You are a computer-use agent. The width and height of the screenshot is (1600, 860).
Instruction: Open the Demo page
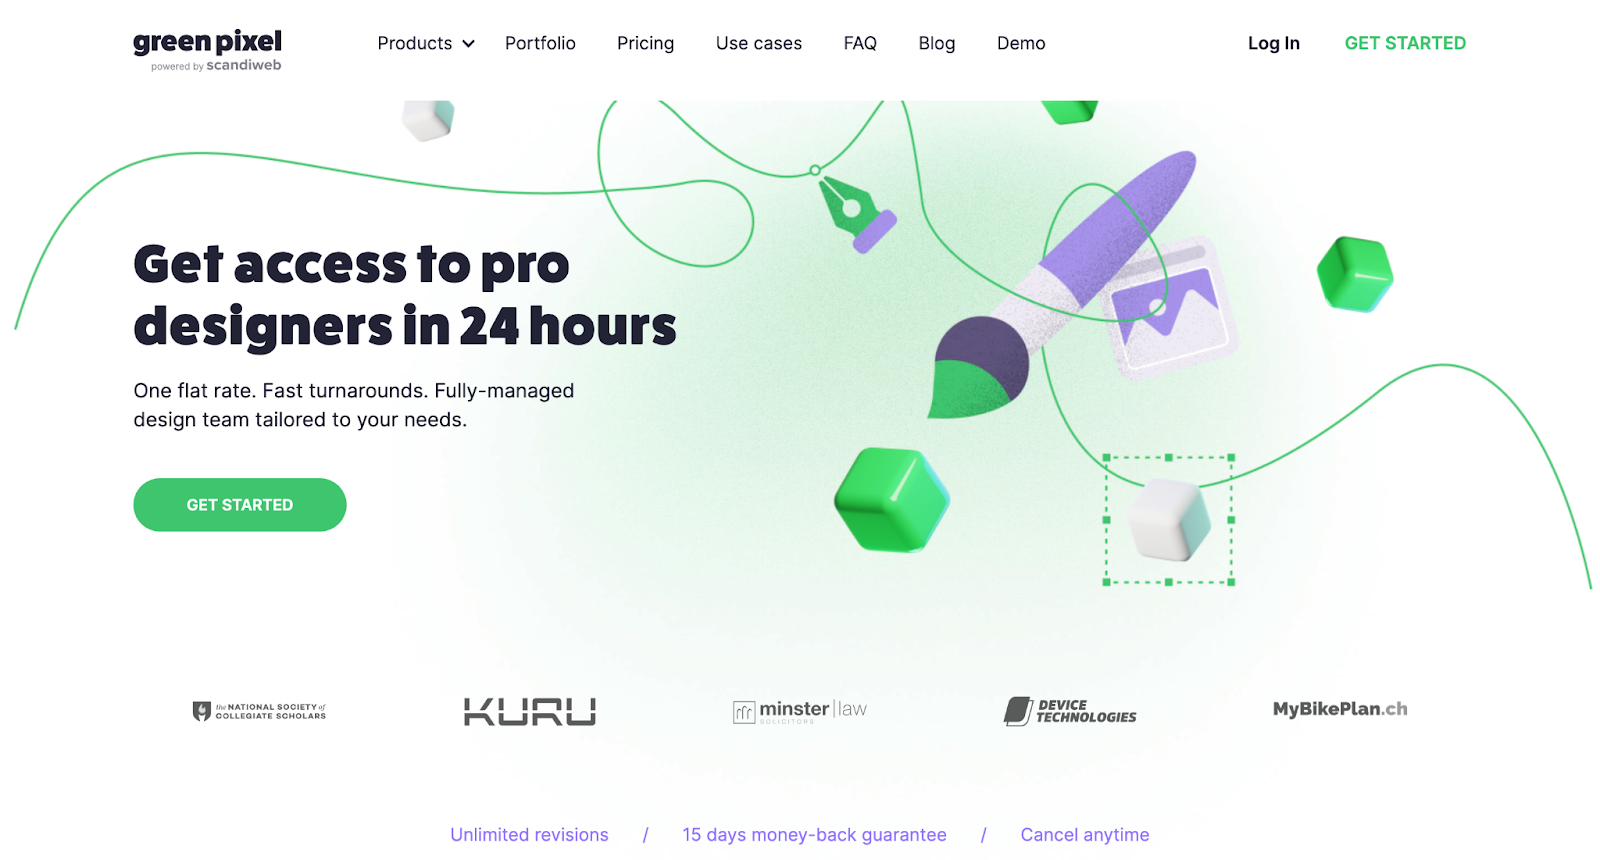[1021, 43]
